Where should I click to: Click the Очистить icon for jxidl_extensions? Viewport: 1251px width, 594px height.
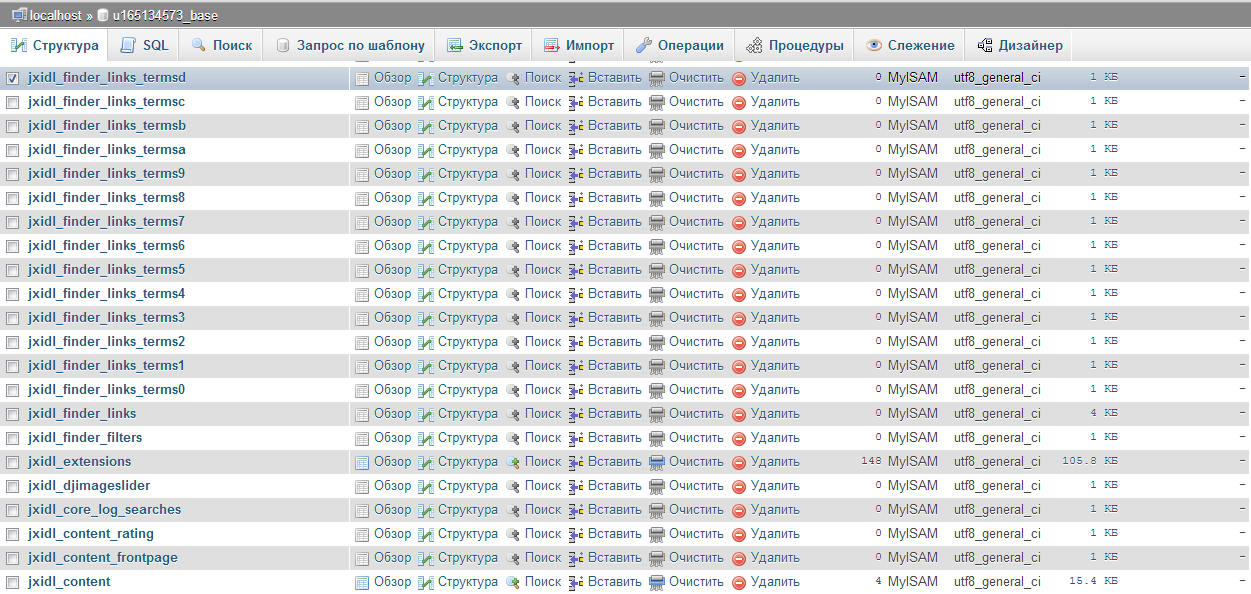(x=657, y=462)
